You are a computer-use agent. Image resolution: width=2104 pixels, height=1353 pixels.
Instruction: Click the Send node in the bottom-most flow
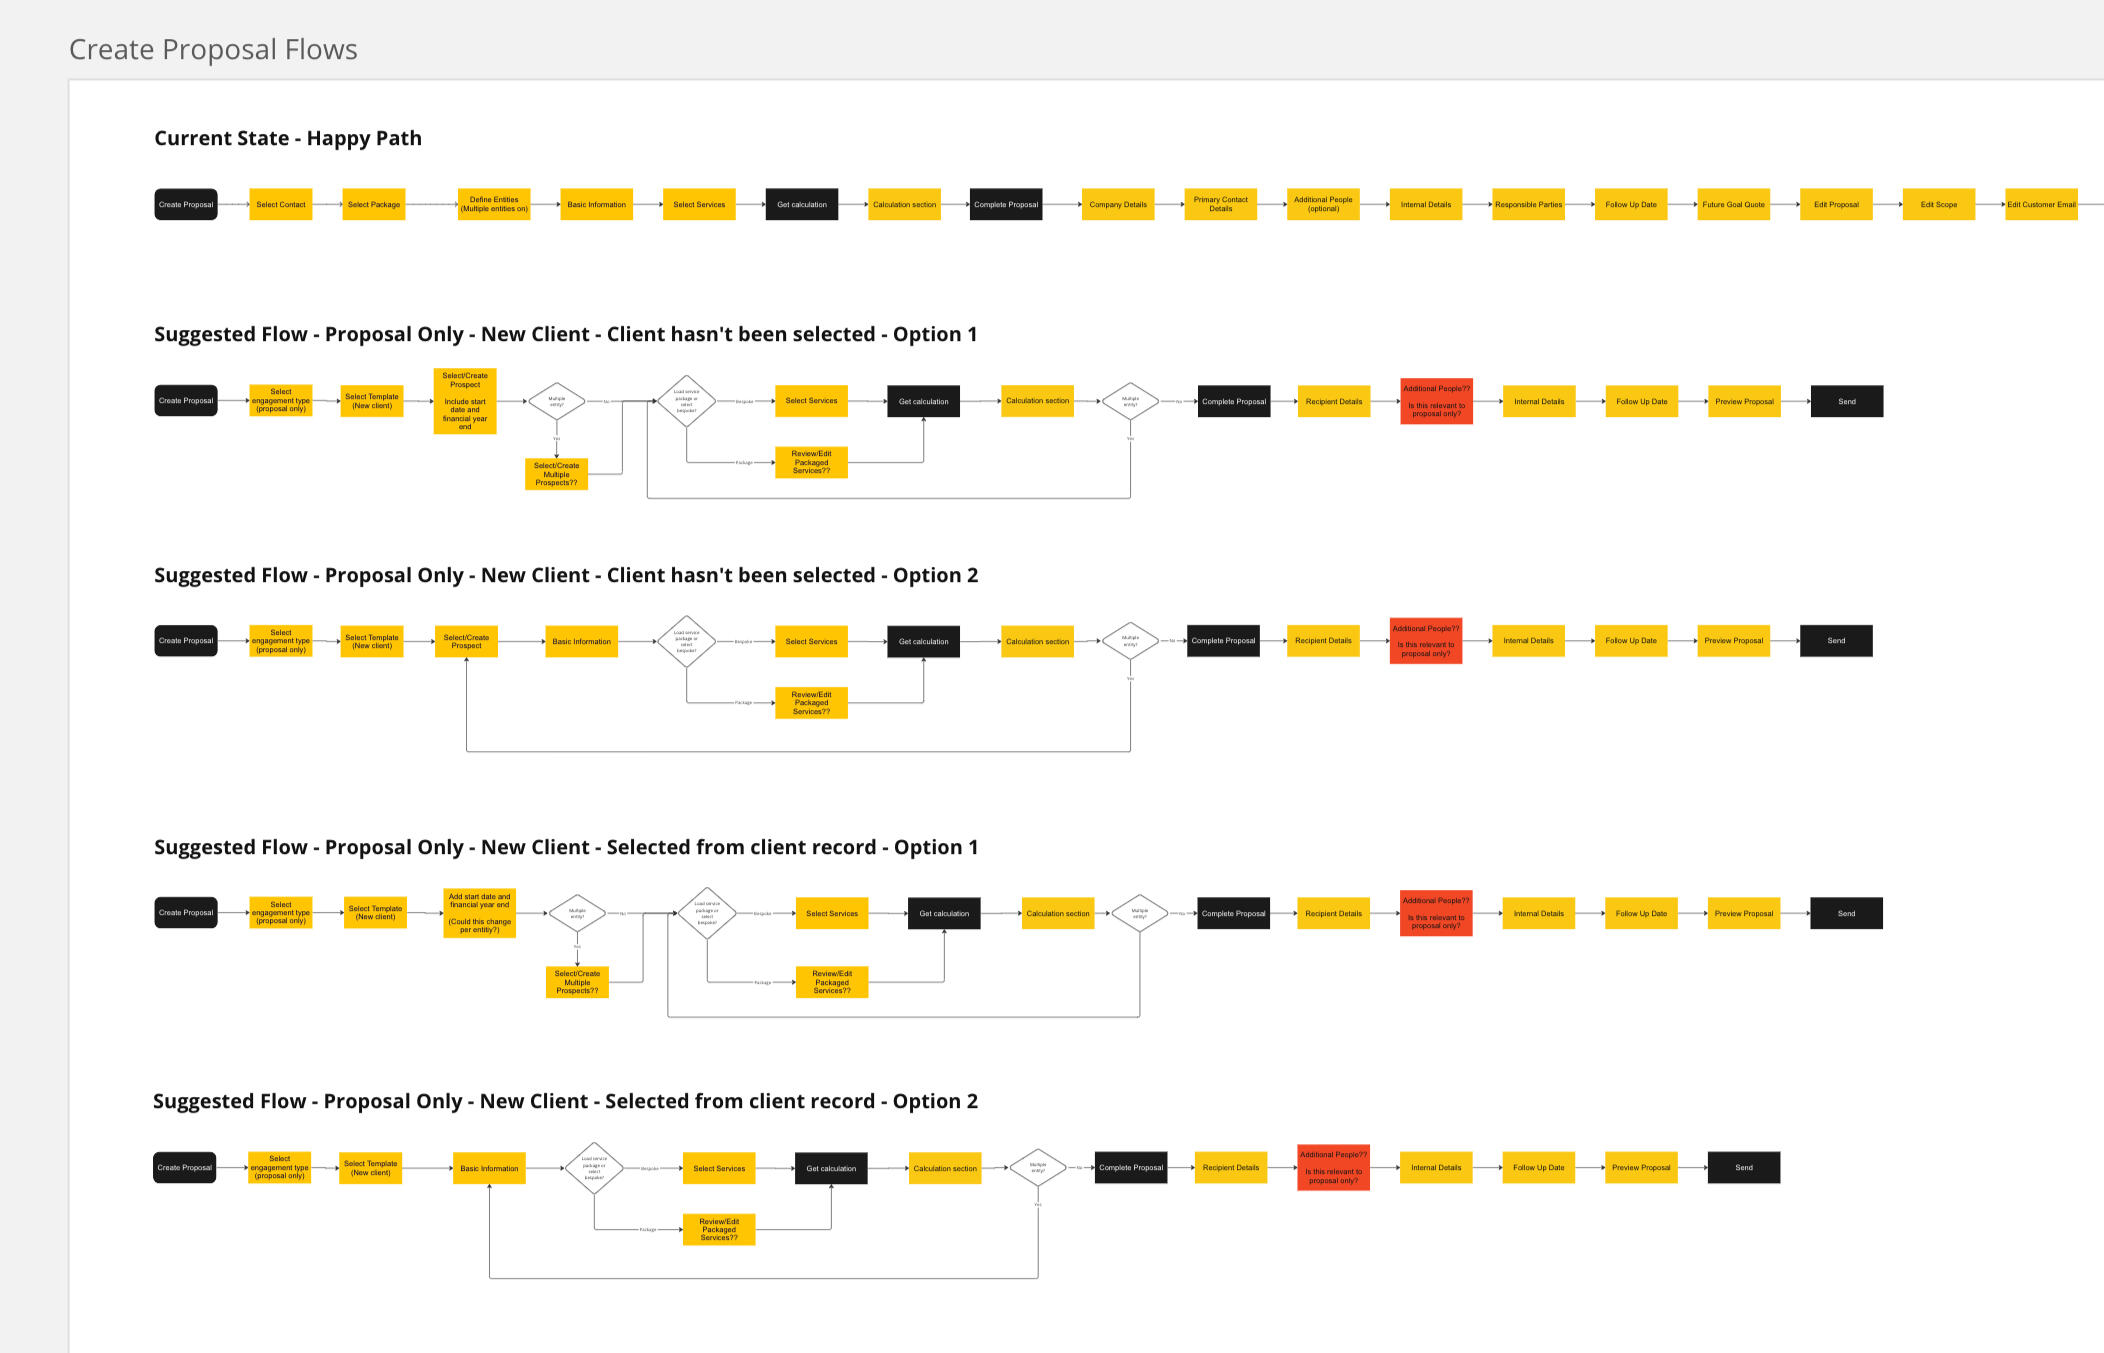(x=1743, y=1167)
